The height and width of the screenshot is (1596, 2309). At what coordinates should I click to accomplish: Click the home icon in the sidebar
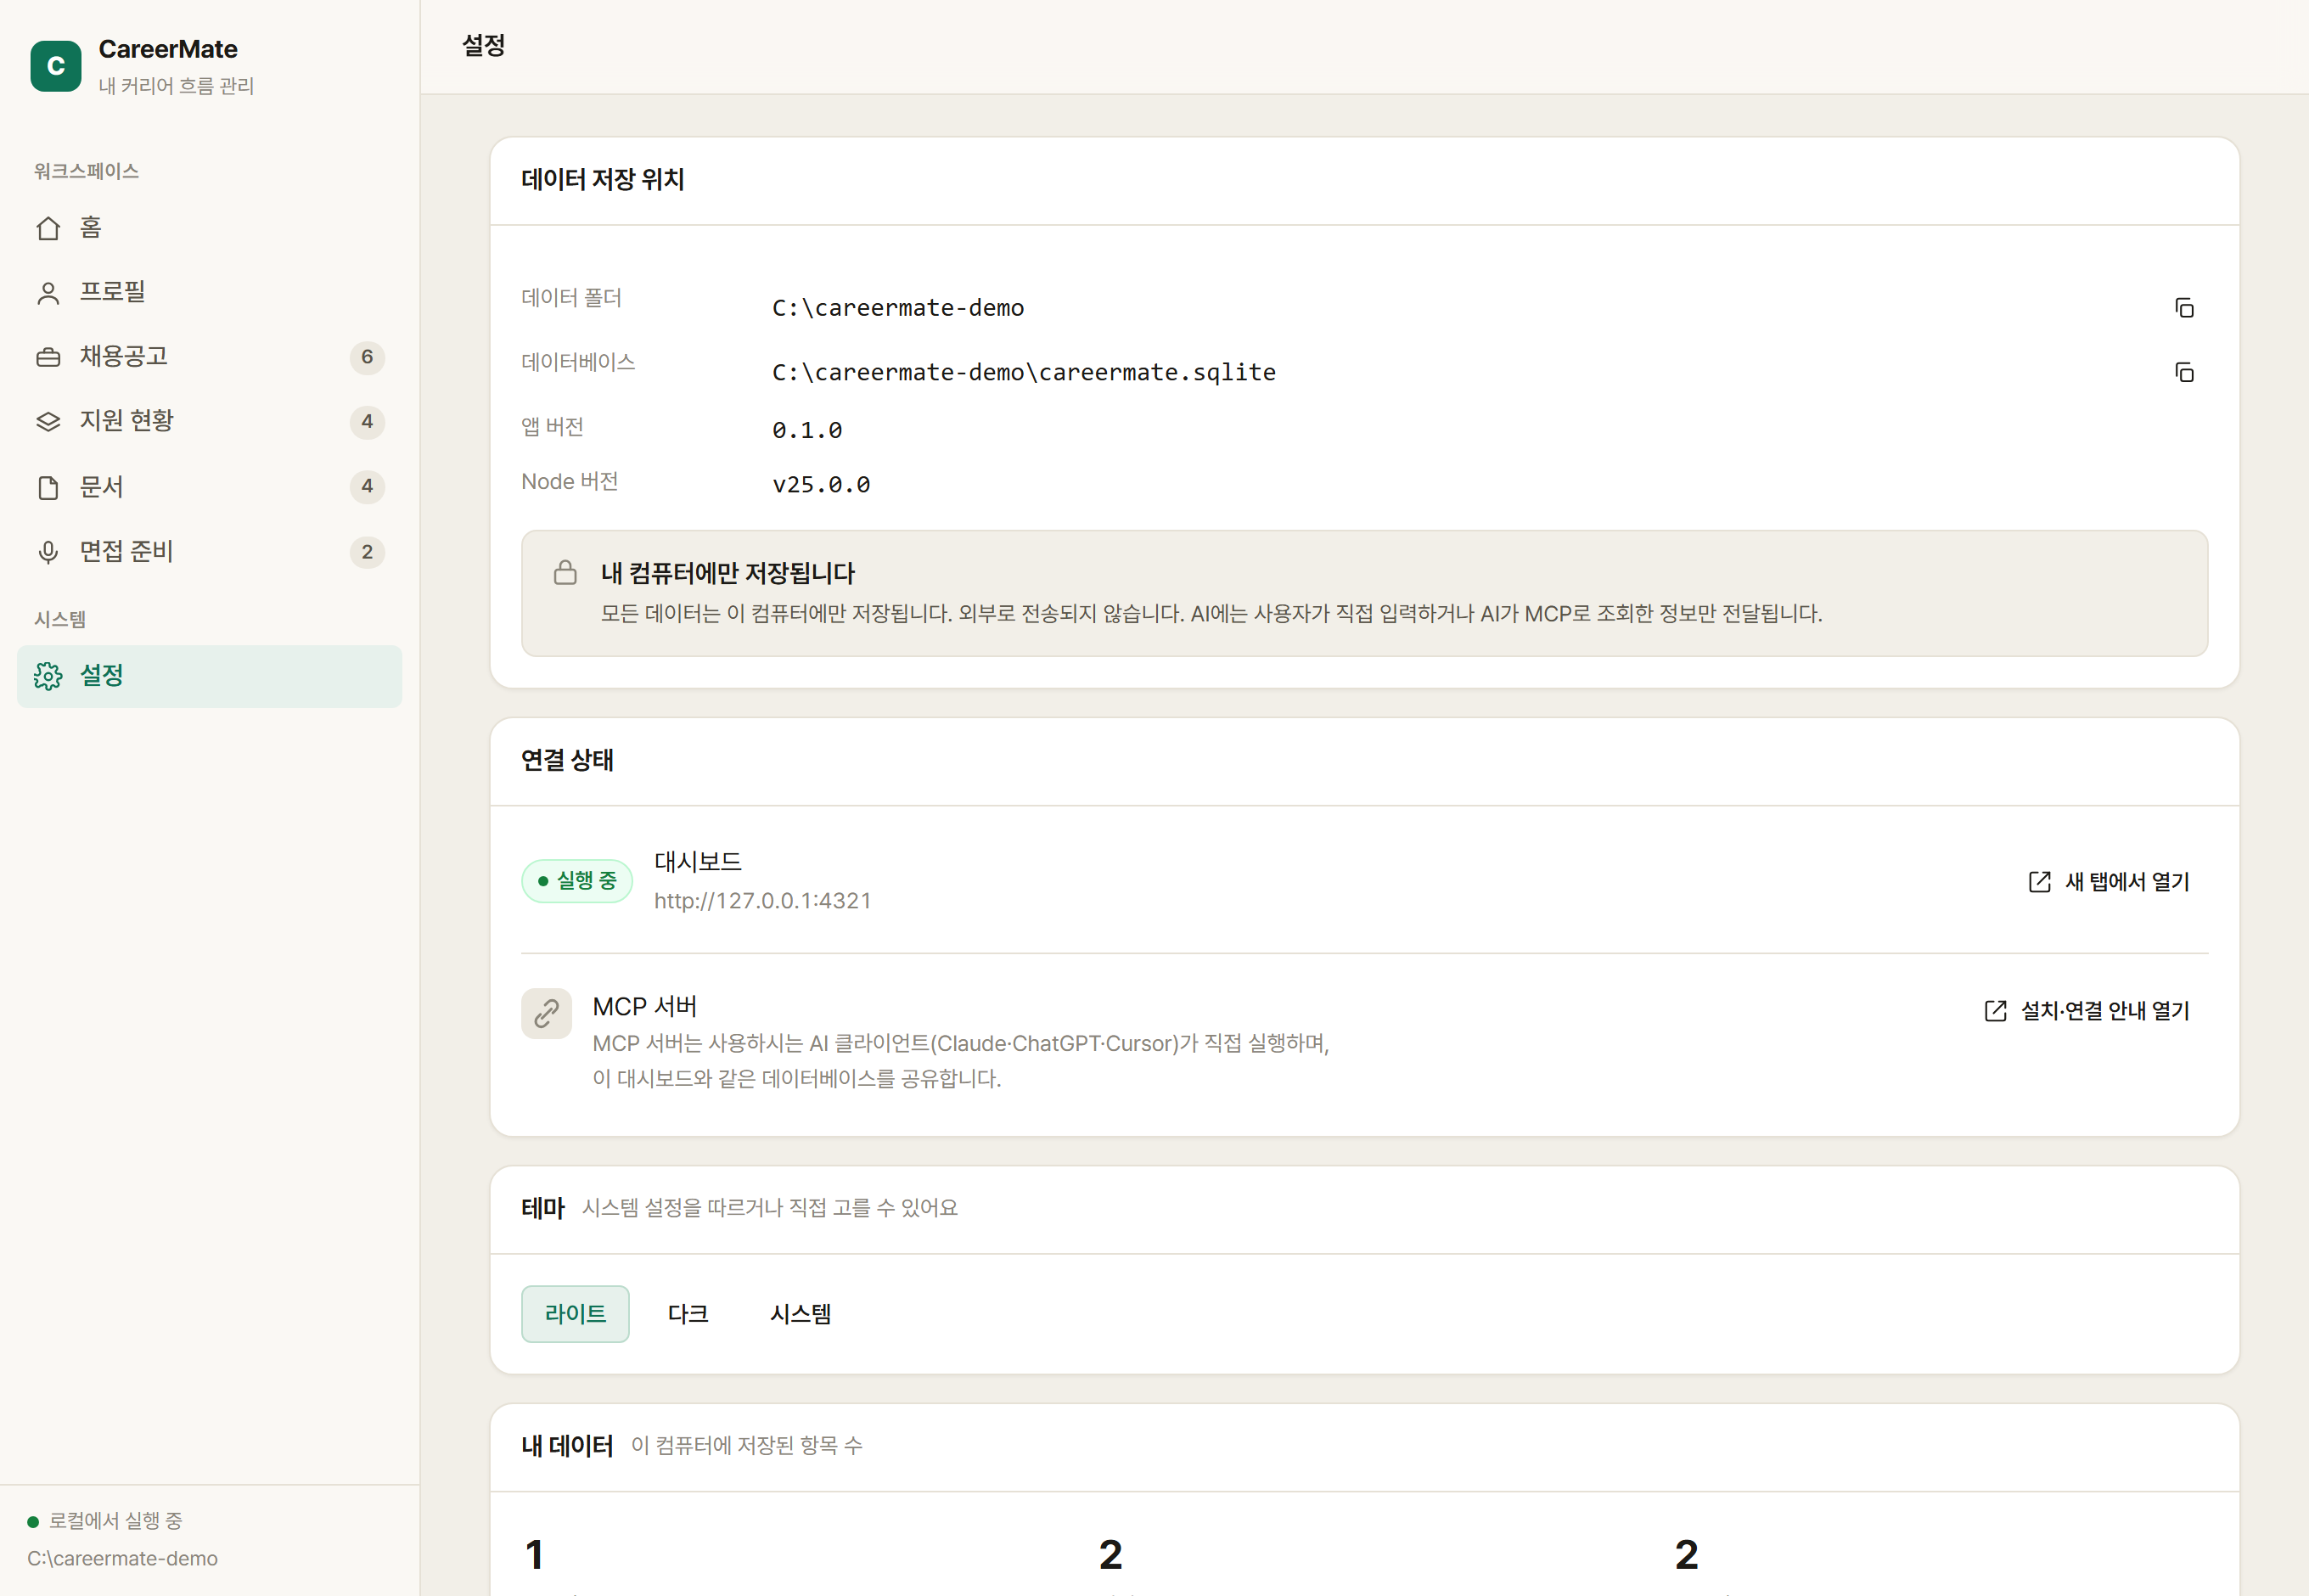coord(48,229)
